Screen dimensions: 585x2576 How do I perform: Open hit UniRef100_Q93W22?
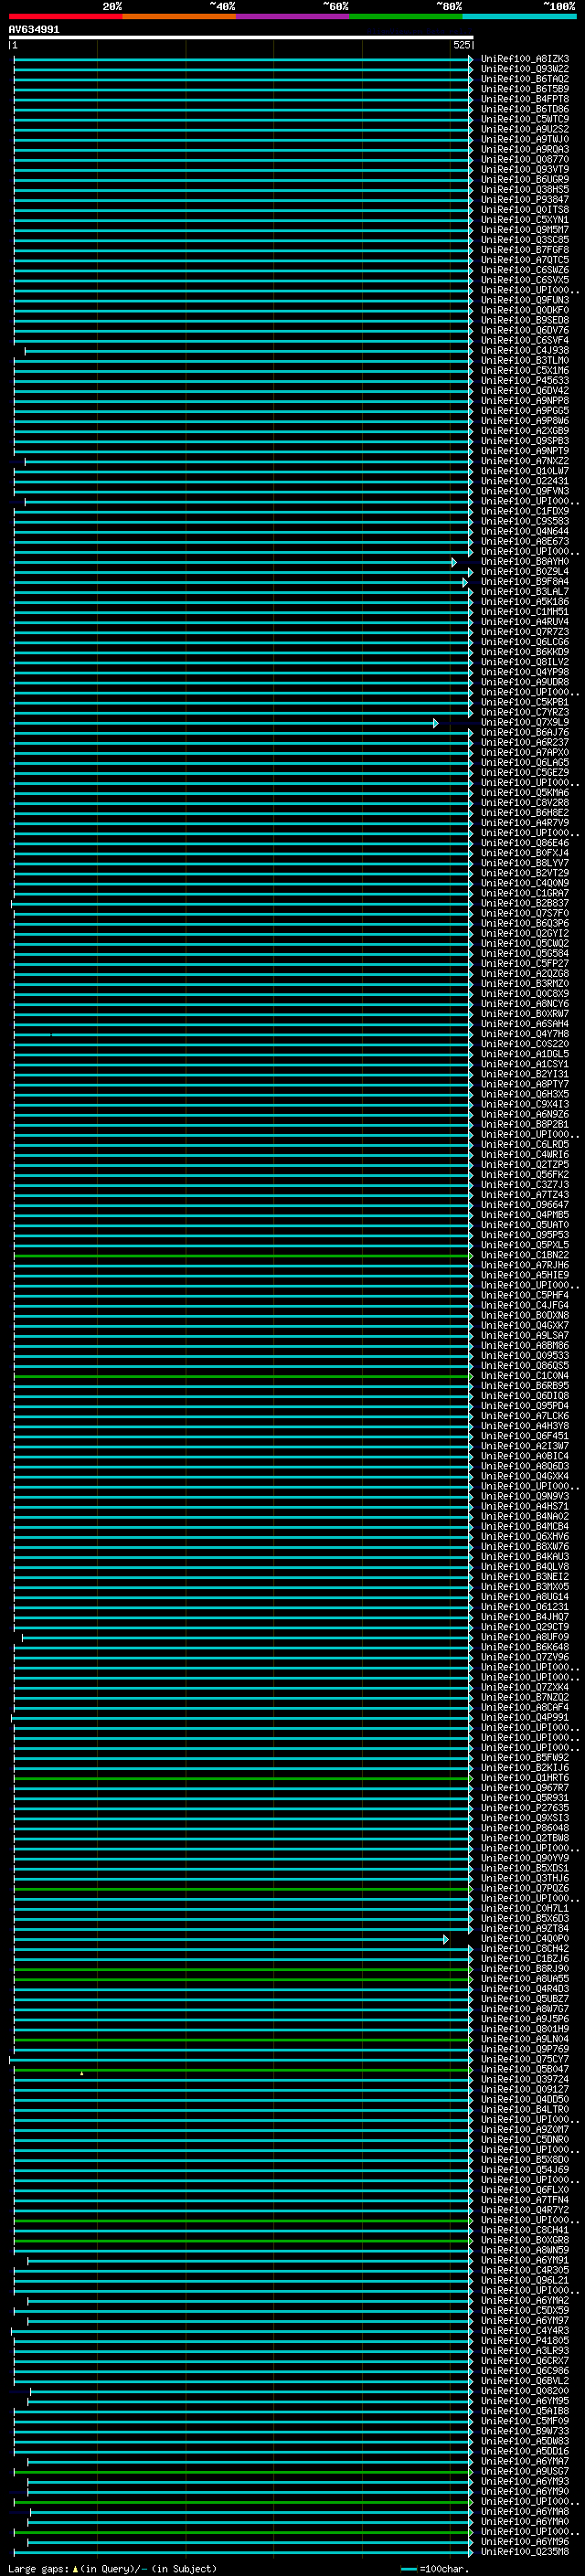[x=524, y=69]
